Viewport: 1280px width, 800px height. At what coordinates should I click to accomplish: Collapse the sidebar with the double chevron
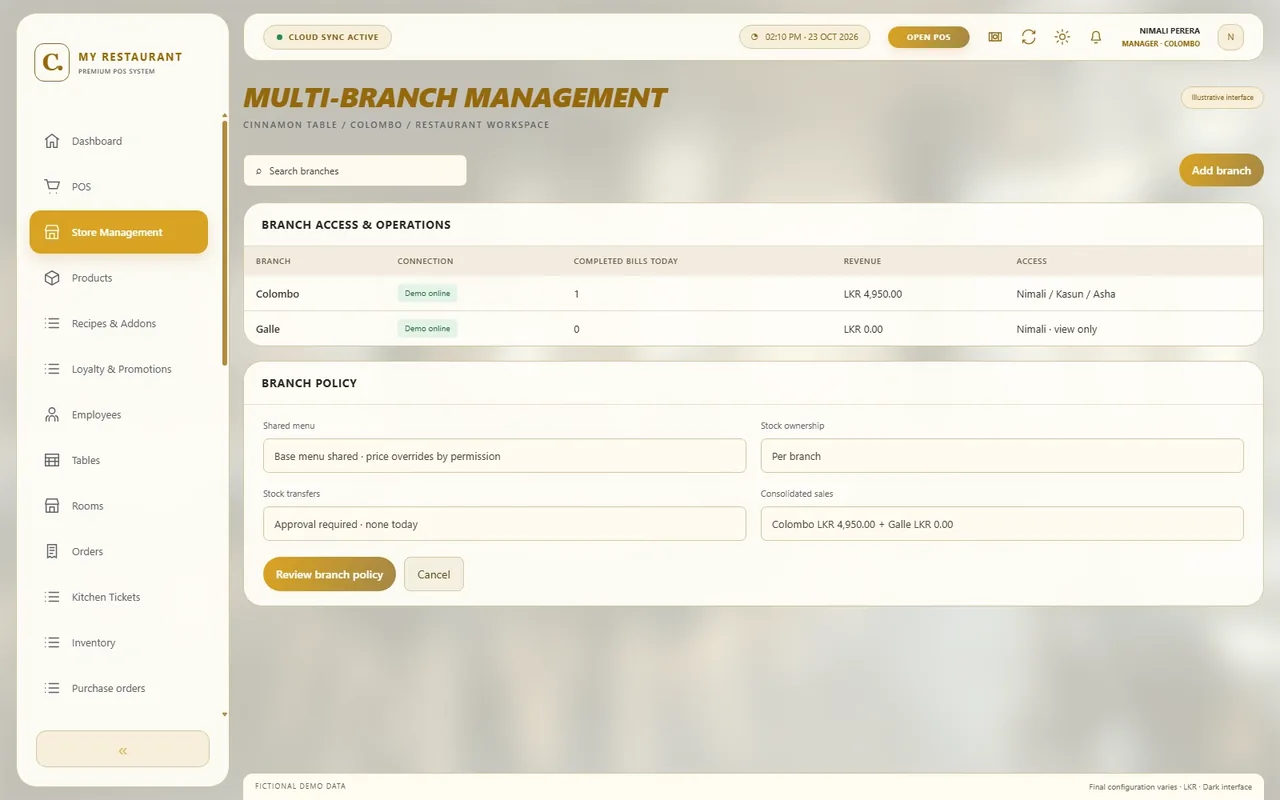123,749
